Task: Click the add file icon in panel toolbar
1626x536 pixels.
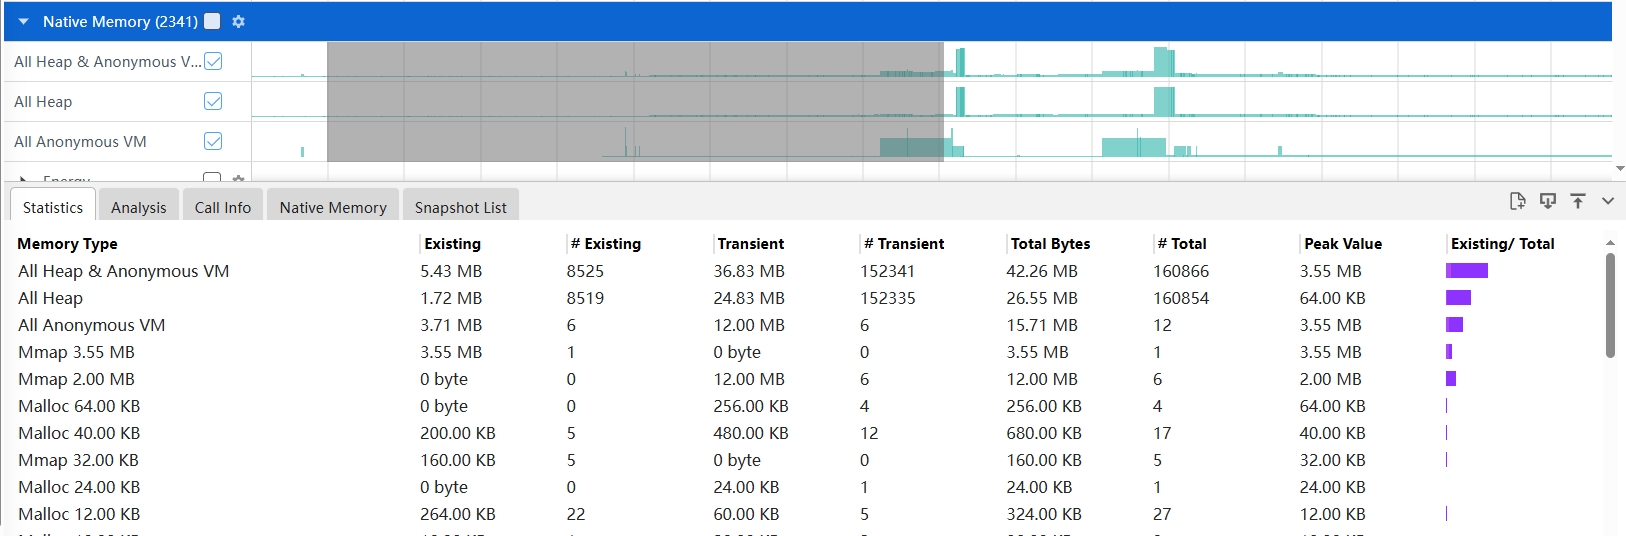Action: pyautogui.click(x=1517, y=201)
